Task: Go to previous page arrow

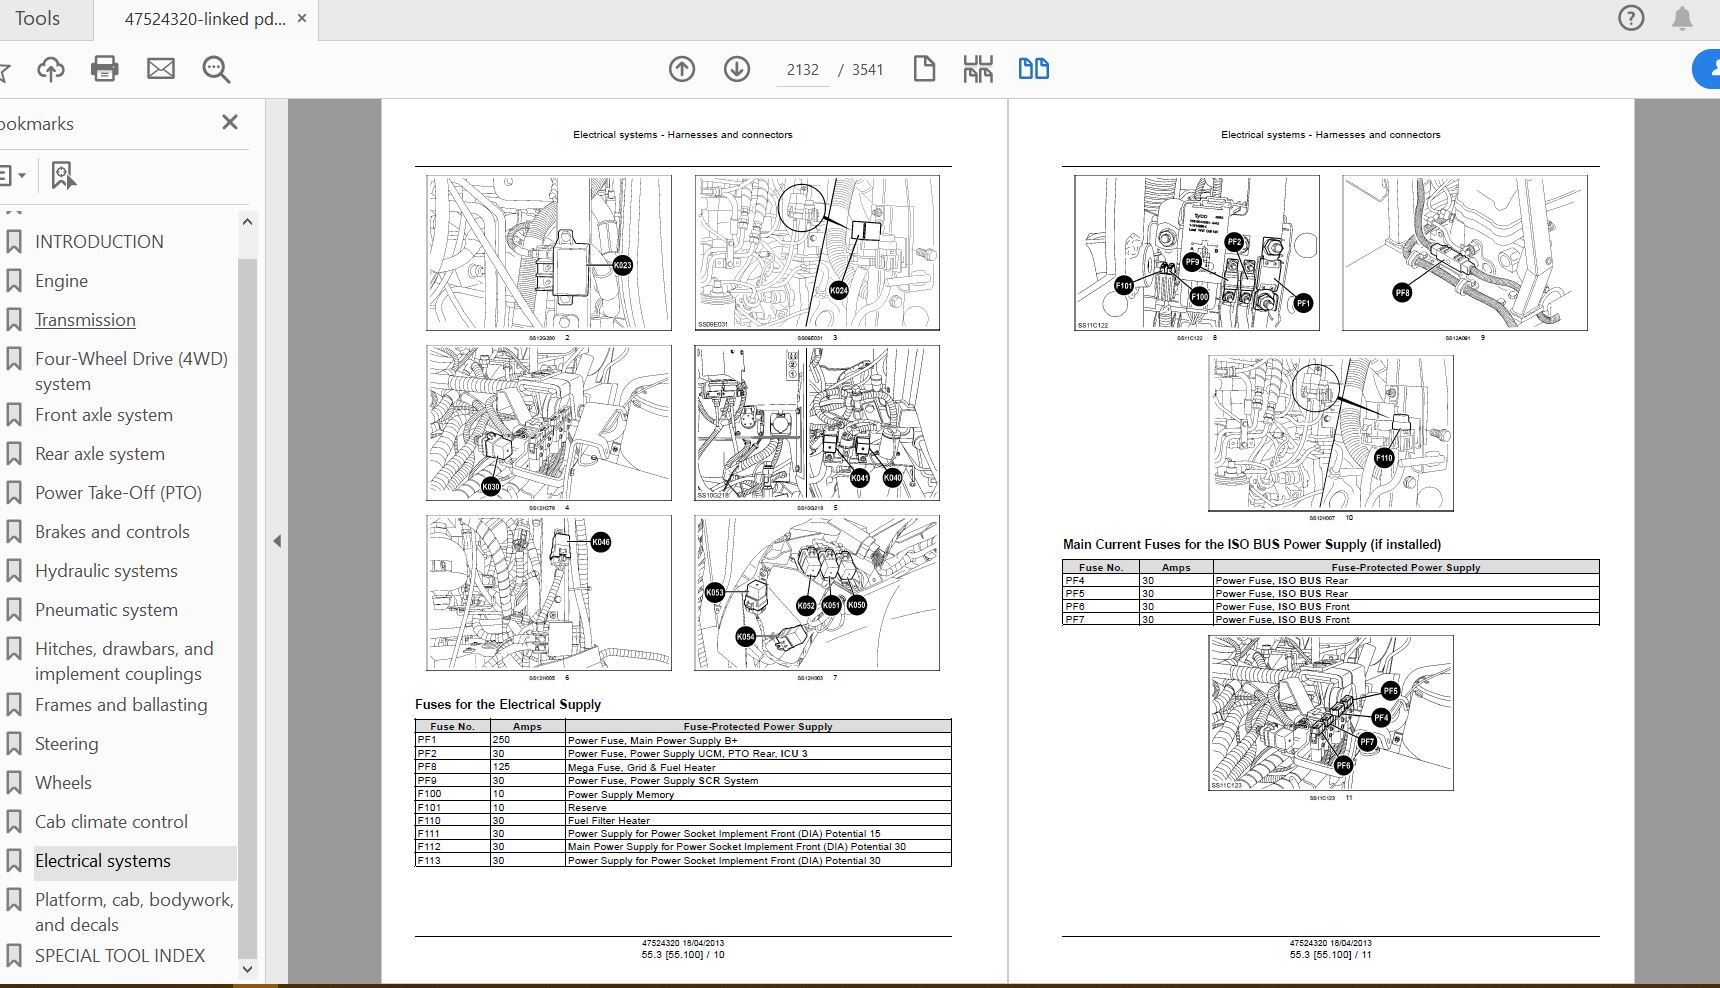Action: (682, 69)
